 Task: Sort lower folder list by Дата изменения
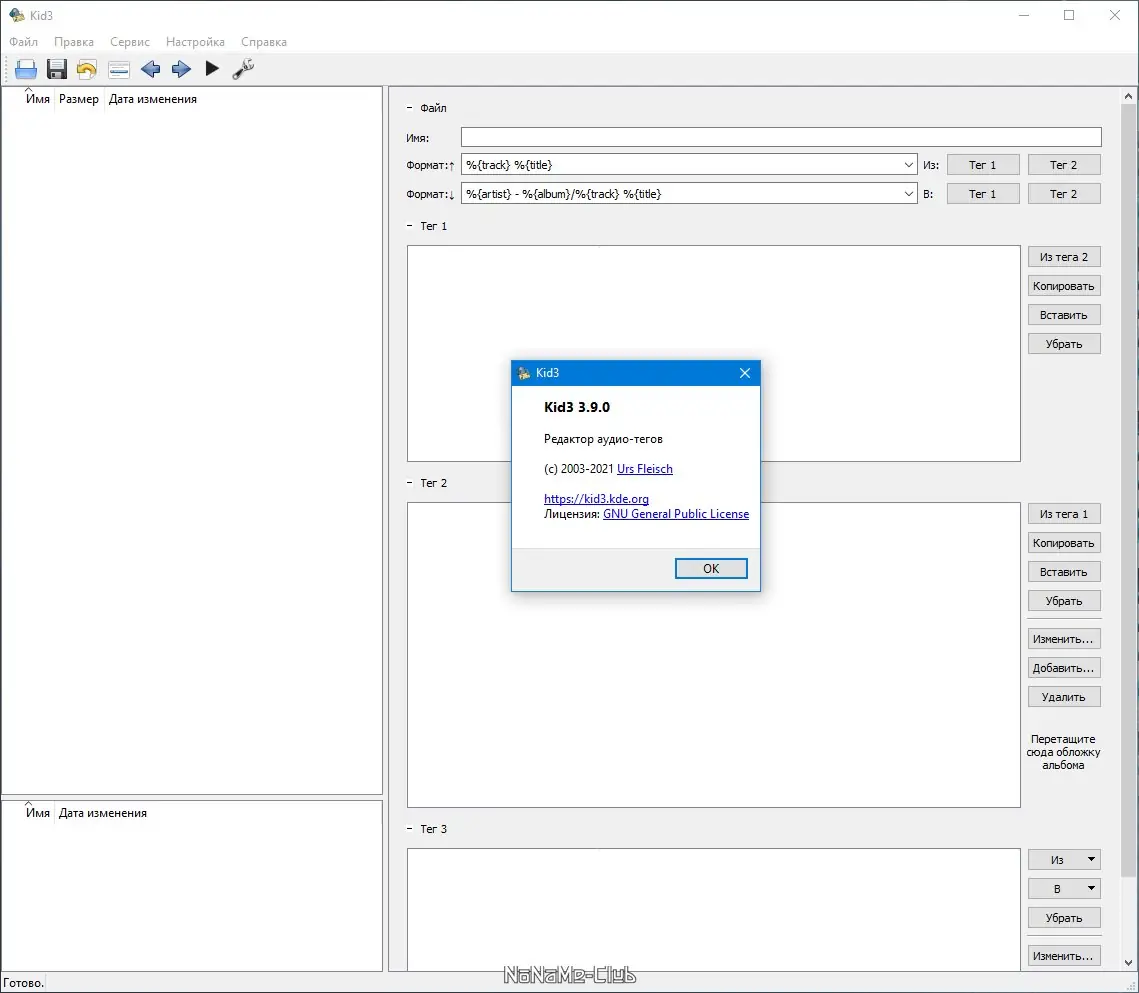[102, 814]
